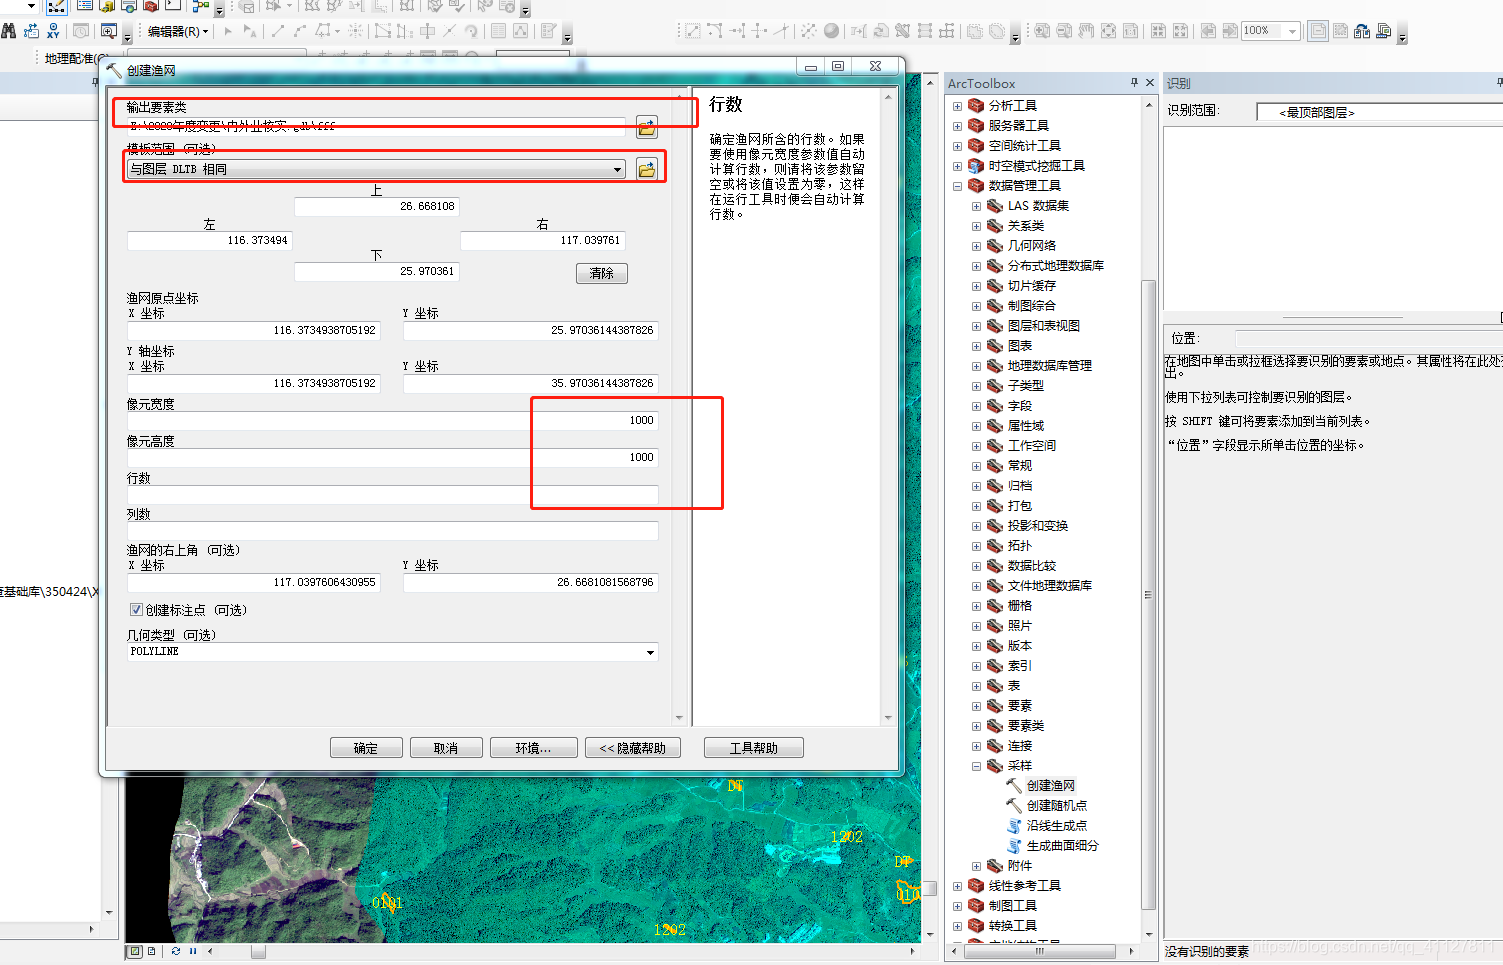Click the layout Zoom In tool

(1042, 31)
